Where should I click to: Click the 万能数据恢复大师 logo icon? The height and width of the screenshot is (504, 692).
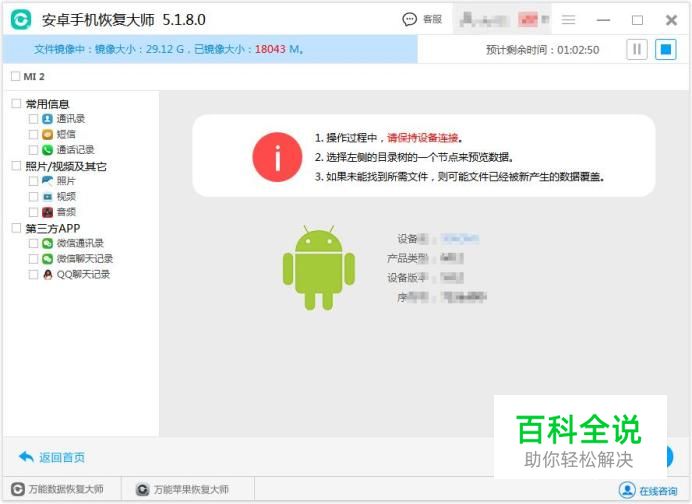[x=17, y=489]
